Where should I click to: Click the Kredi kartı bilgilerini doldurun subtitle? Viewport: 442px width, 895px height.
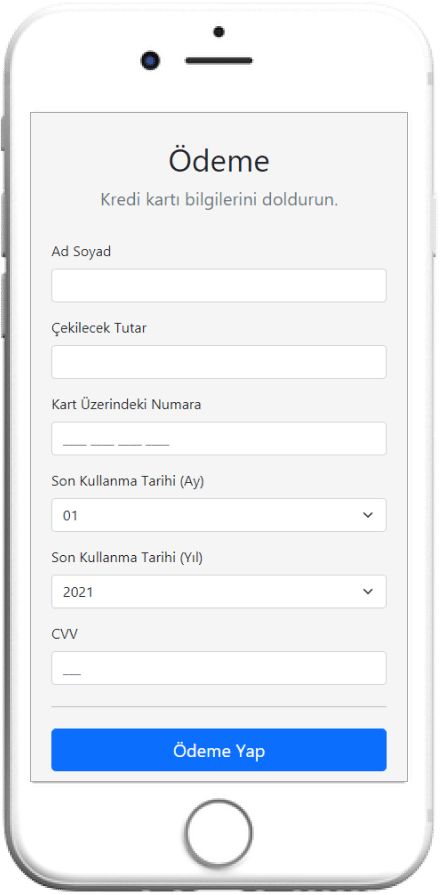point(219,200)
